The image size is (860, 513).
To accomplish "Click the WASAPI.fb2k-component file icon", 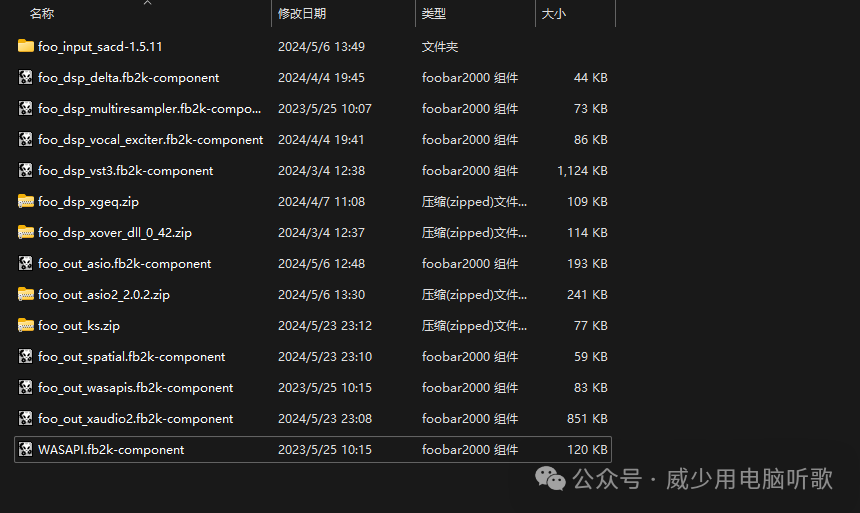I will [26, 449].
